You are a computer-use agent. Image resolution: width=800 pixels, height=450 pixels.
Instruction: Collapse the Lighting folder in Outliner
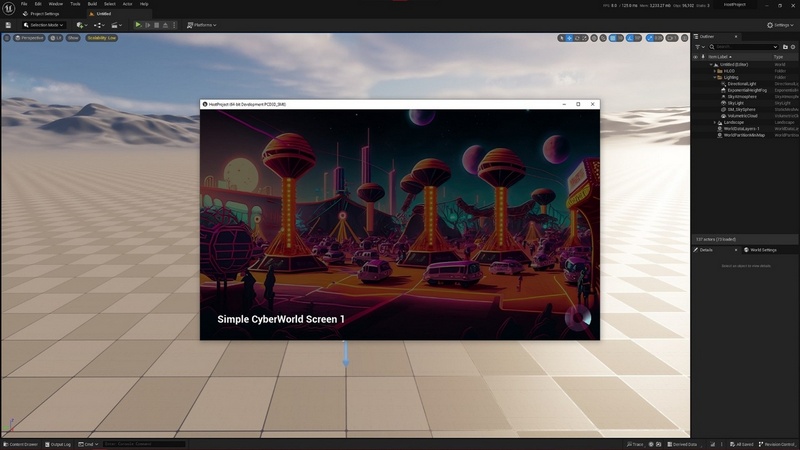(x=715, y=77)
